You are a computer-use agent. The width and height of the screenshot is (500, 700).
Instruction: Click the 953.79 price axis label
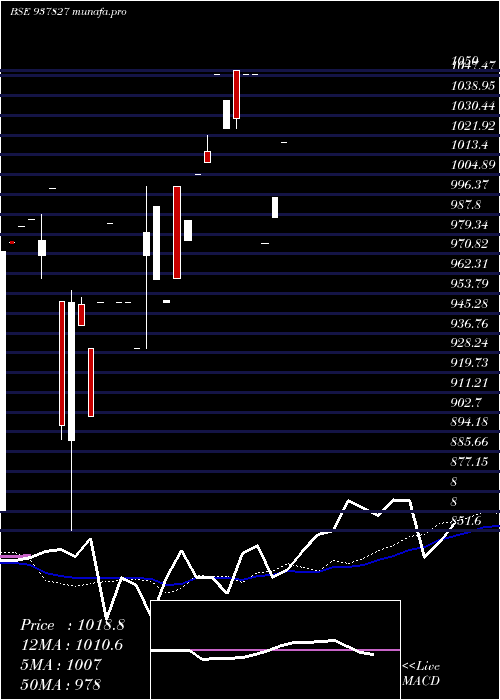click(x=470, y=283)
